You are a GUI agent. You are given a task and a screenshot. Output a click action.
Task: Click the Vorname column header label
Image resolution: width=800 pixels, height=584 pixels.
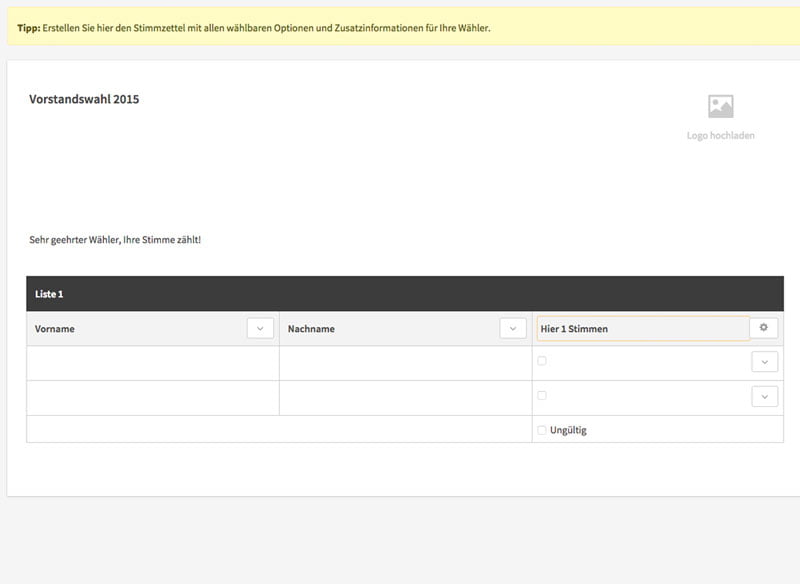tap(55, 329)
